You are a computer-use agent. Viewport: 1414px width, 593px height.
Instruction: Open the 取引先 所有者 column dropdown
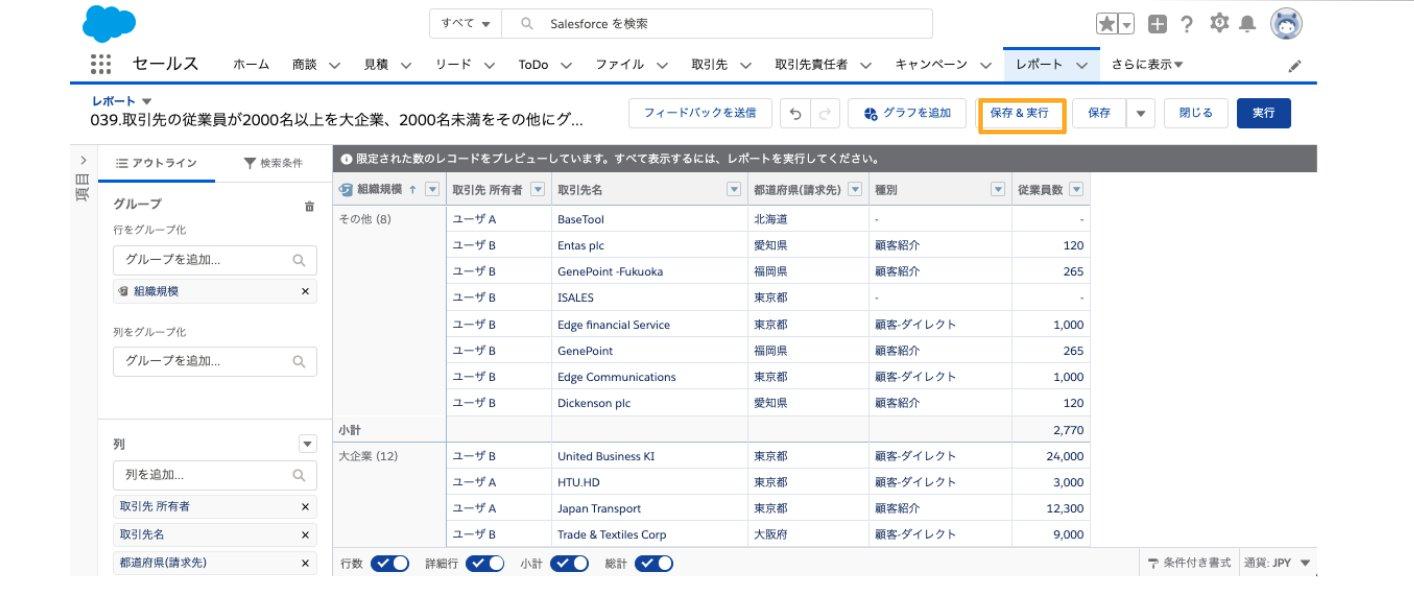click(x=537, y=189)
